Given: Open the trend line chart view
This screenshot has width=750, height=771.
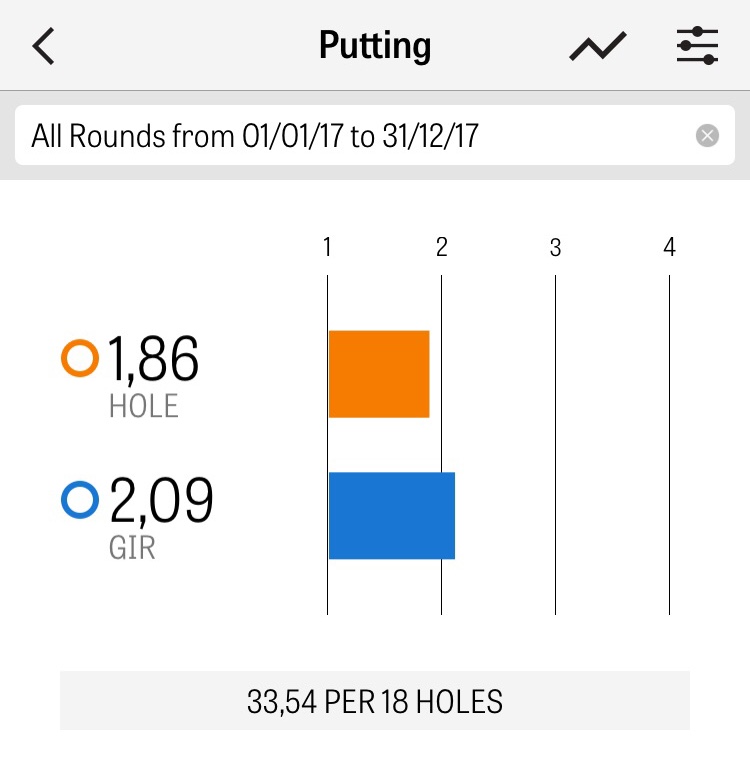Looking at the screenshot, I should coord(598,47).
